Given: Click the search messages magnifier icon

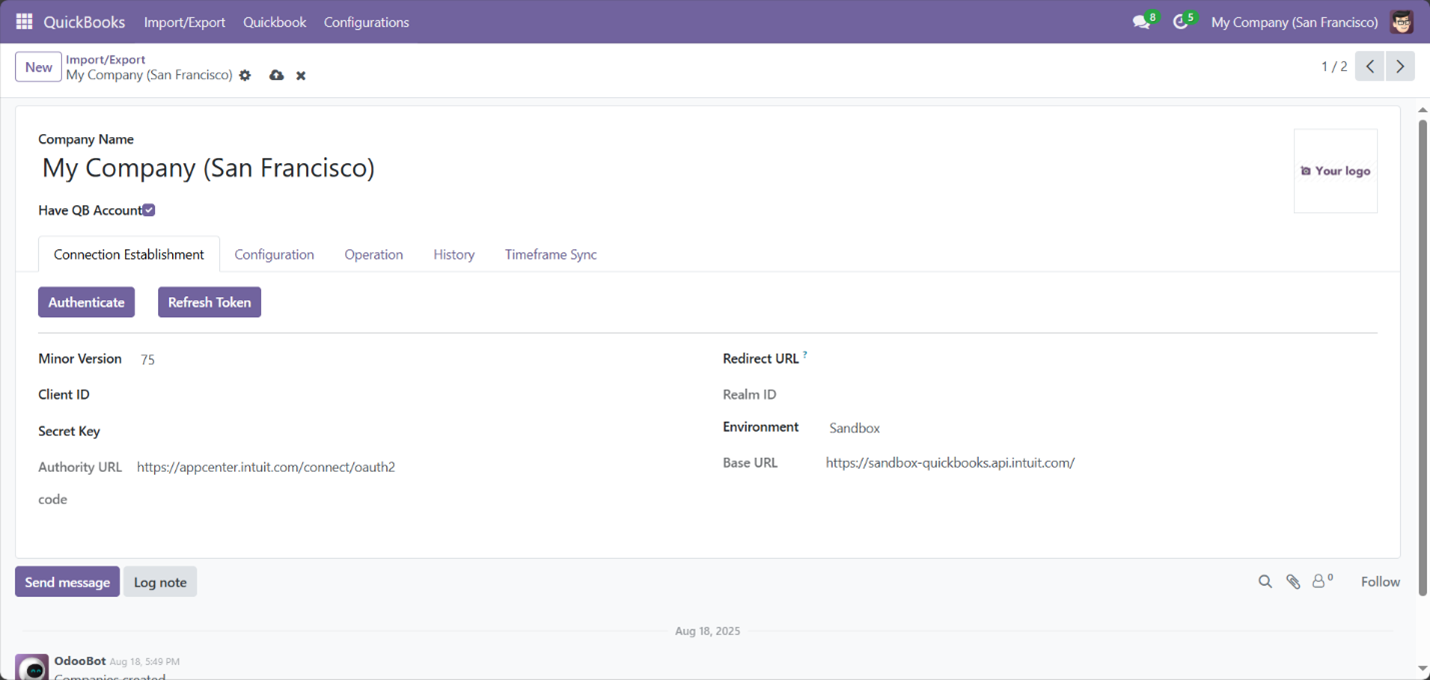Looking at the screenshot, I should (1265, 581).
